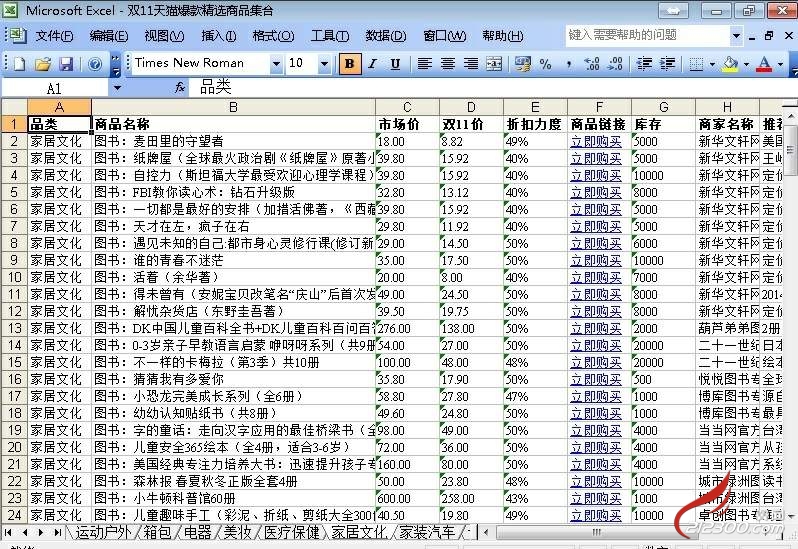Apply cell borders icon
798x549 pixels.
coord(696,64)
